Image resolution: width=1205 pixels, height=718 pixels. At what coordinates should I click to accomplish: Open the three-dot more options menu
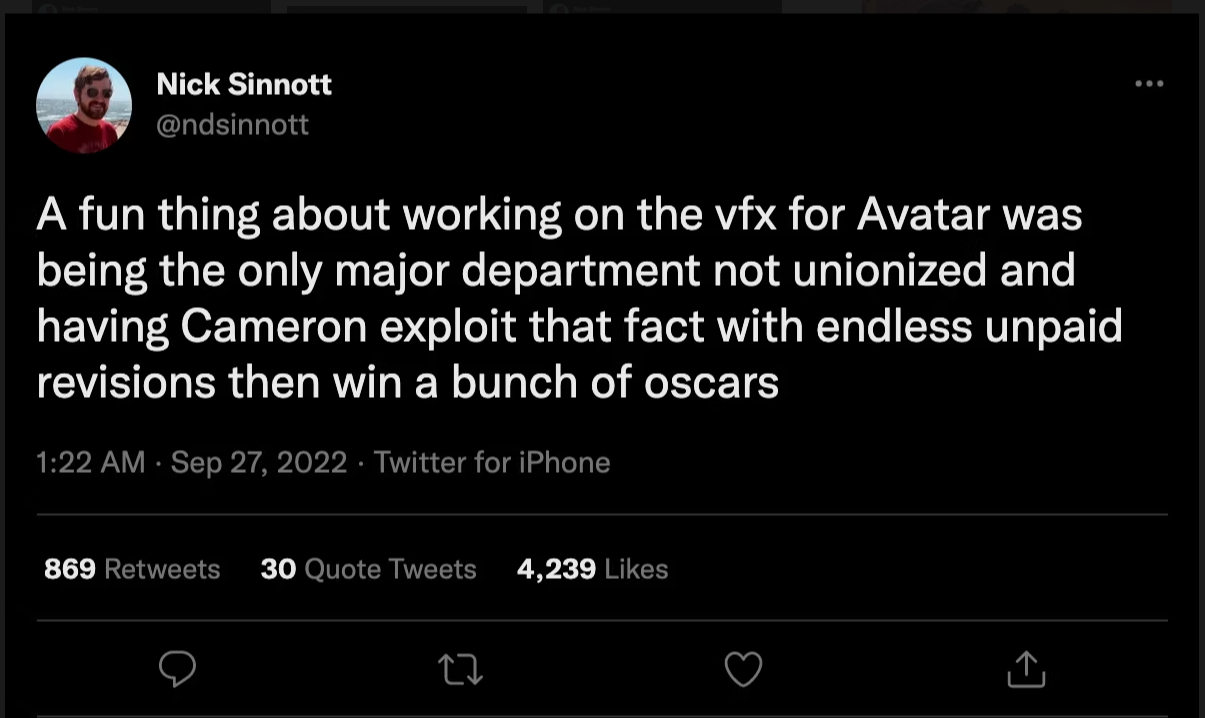click(x=1149, y=84)
